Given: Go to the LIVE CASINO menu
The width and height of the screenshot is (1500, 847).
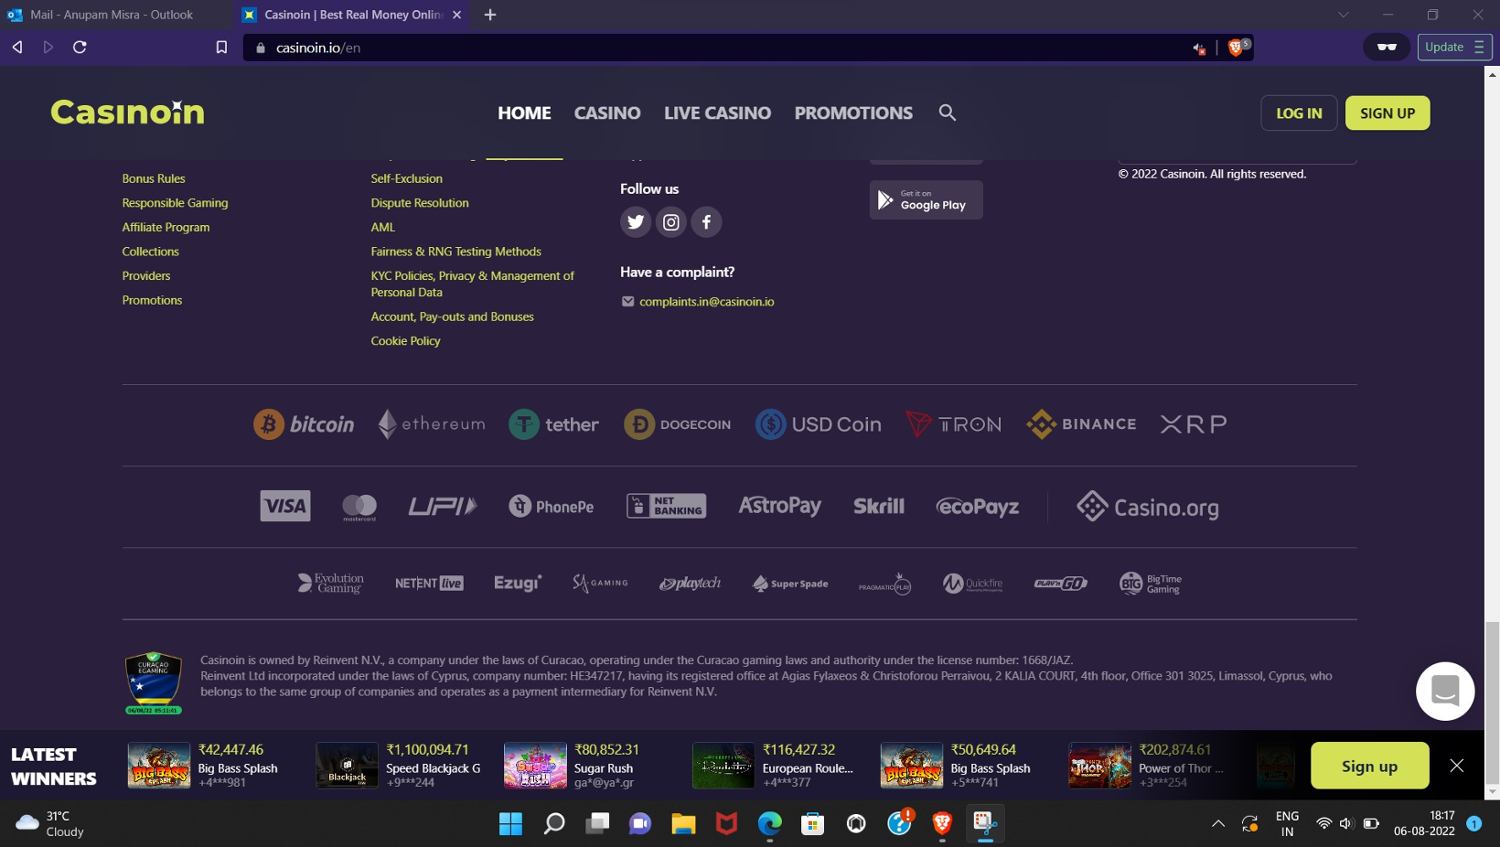Looking at the screenshot, I should (717, 113).
